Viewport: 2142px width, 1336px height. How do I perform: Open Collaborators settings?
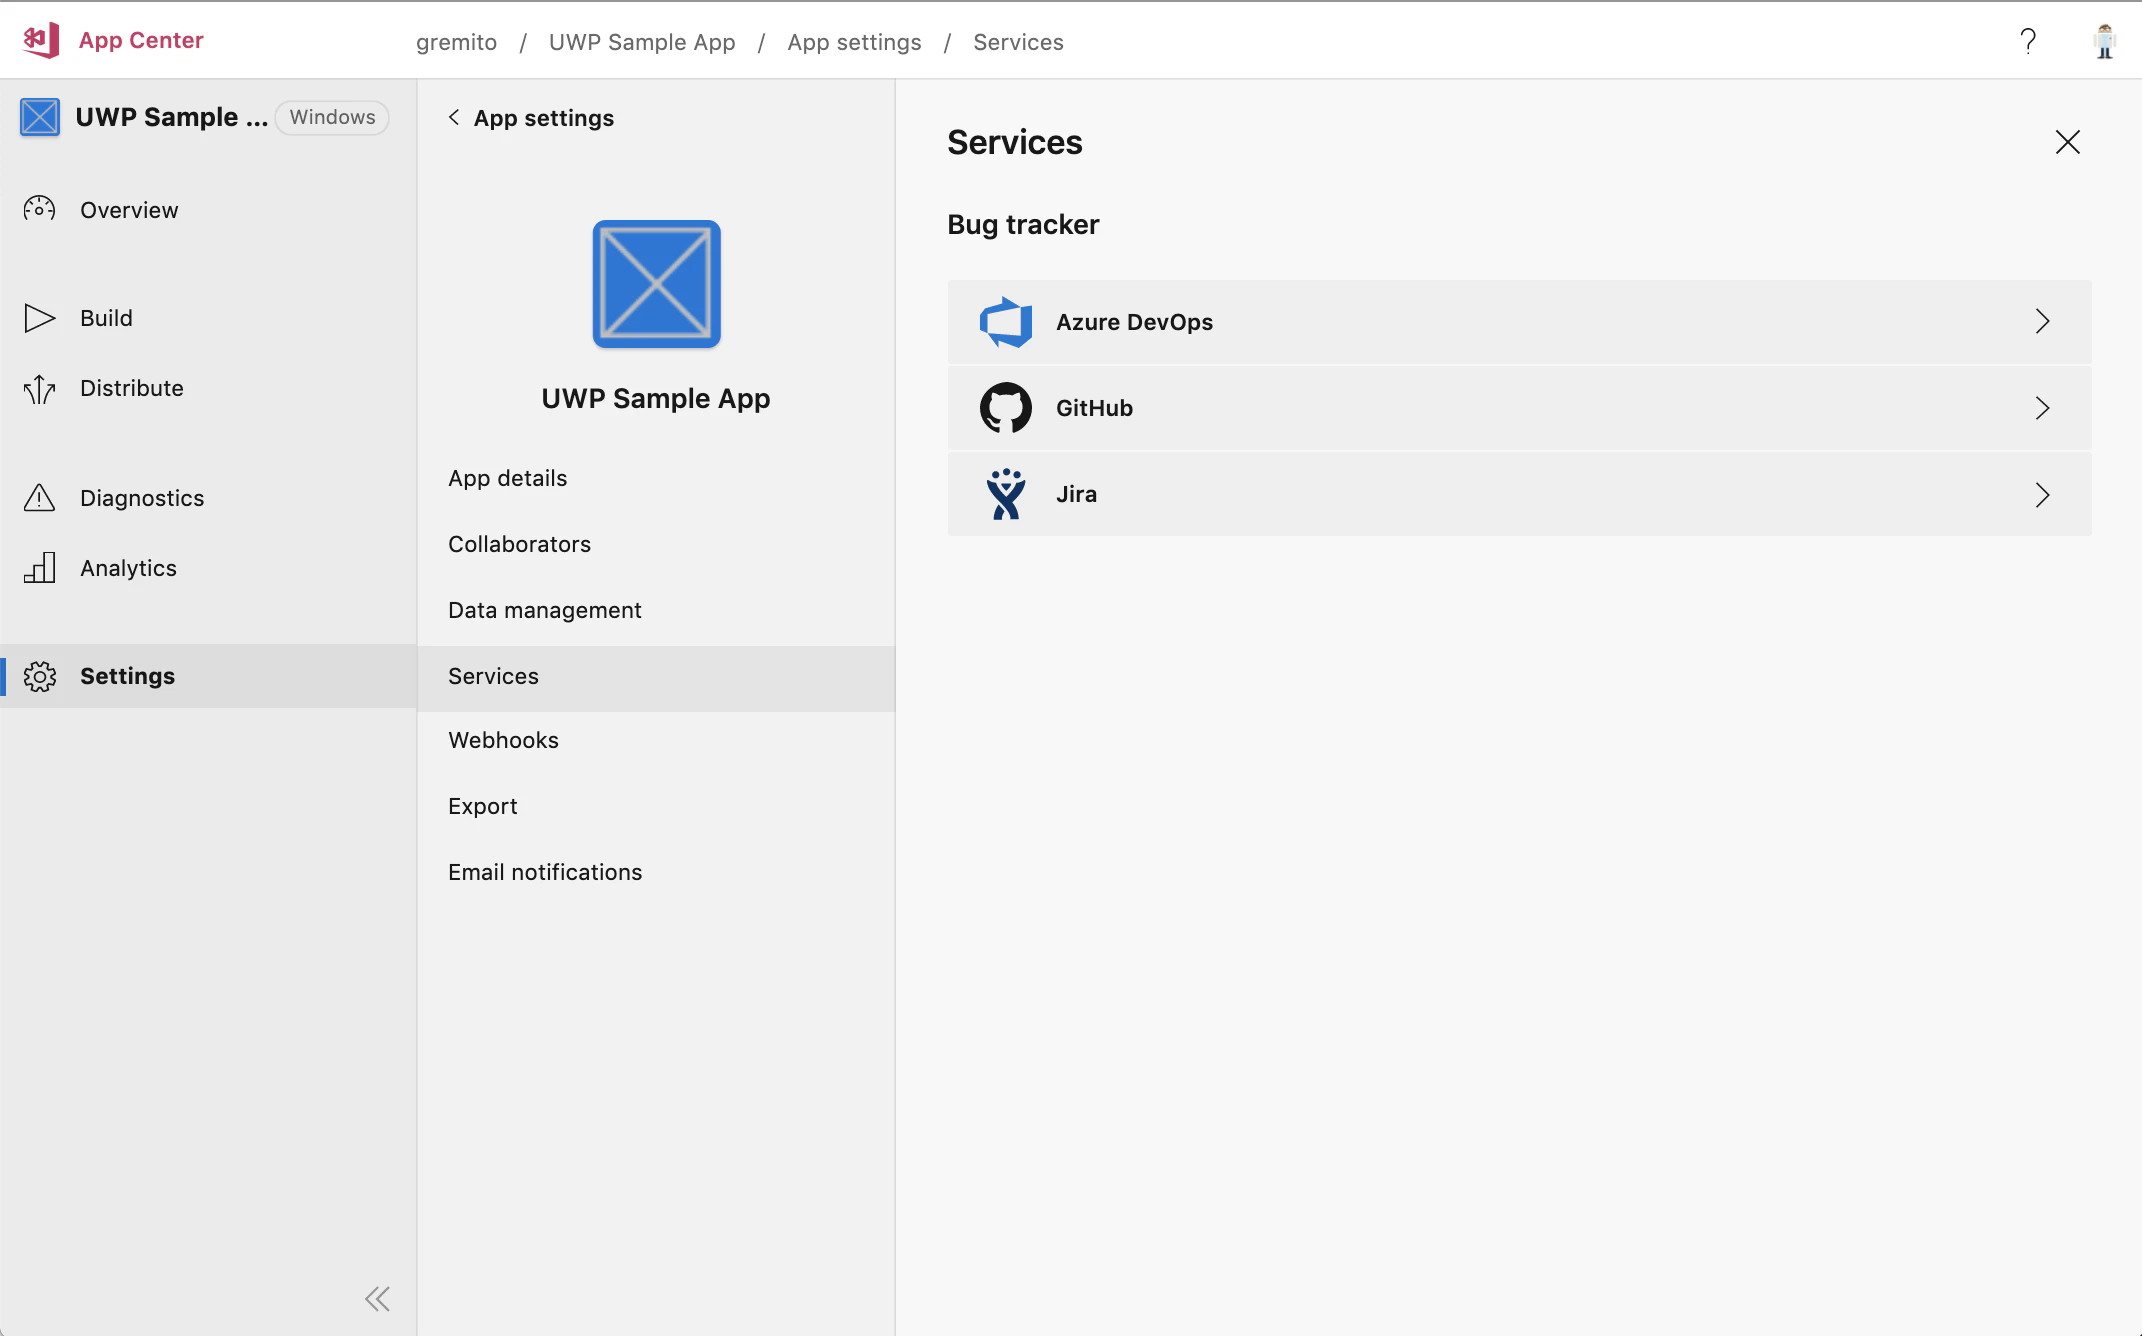point(656,544)
